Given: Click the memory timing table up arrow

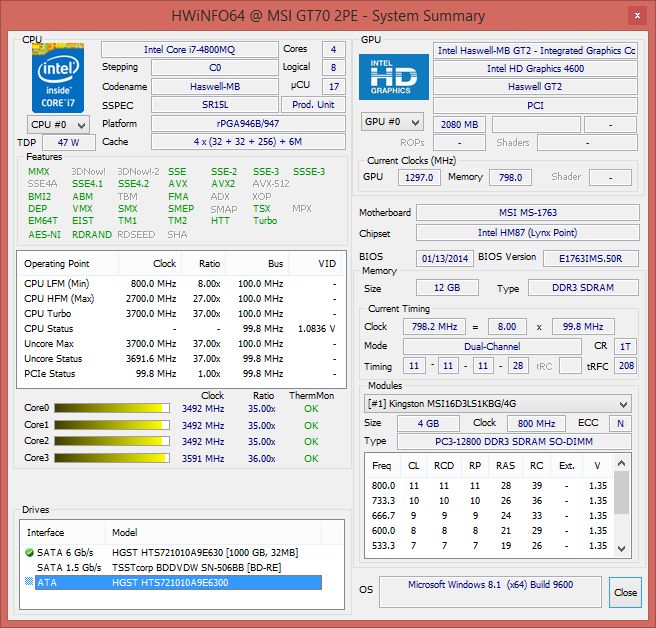Looking at the screenshot, I should (x=621, y=463).
